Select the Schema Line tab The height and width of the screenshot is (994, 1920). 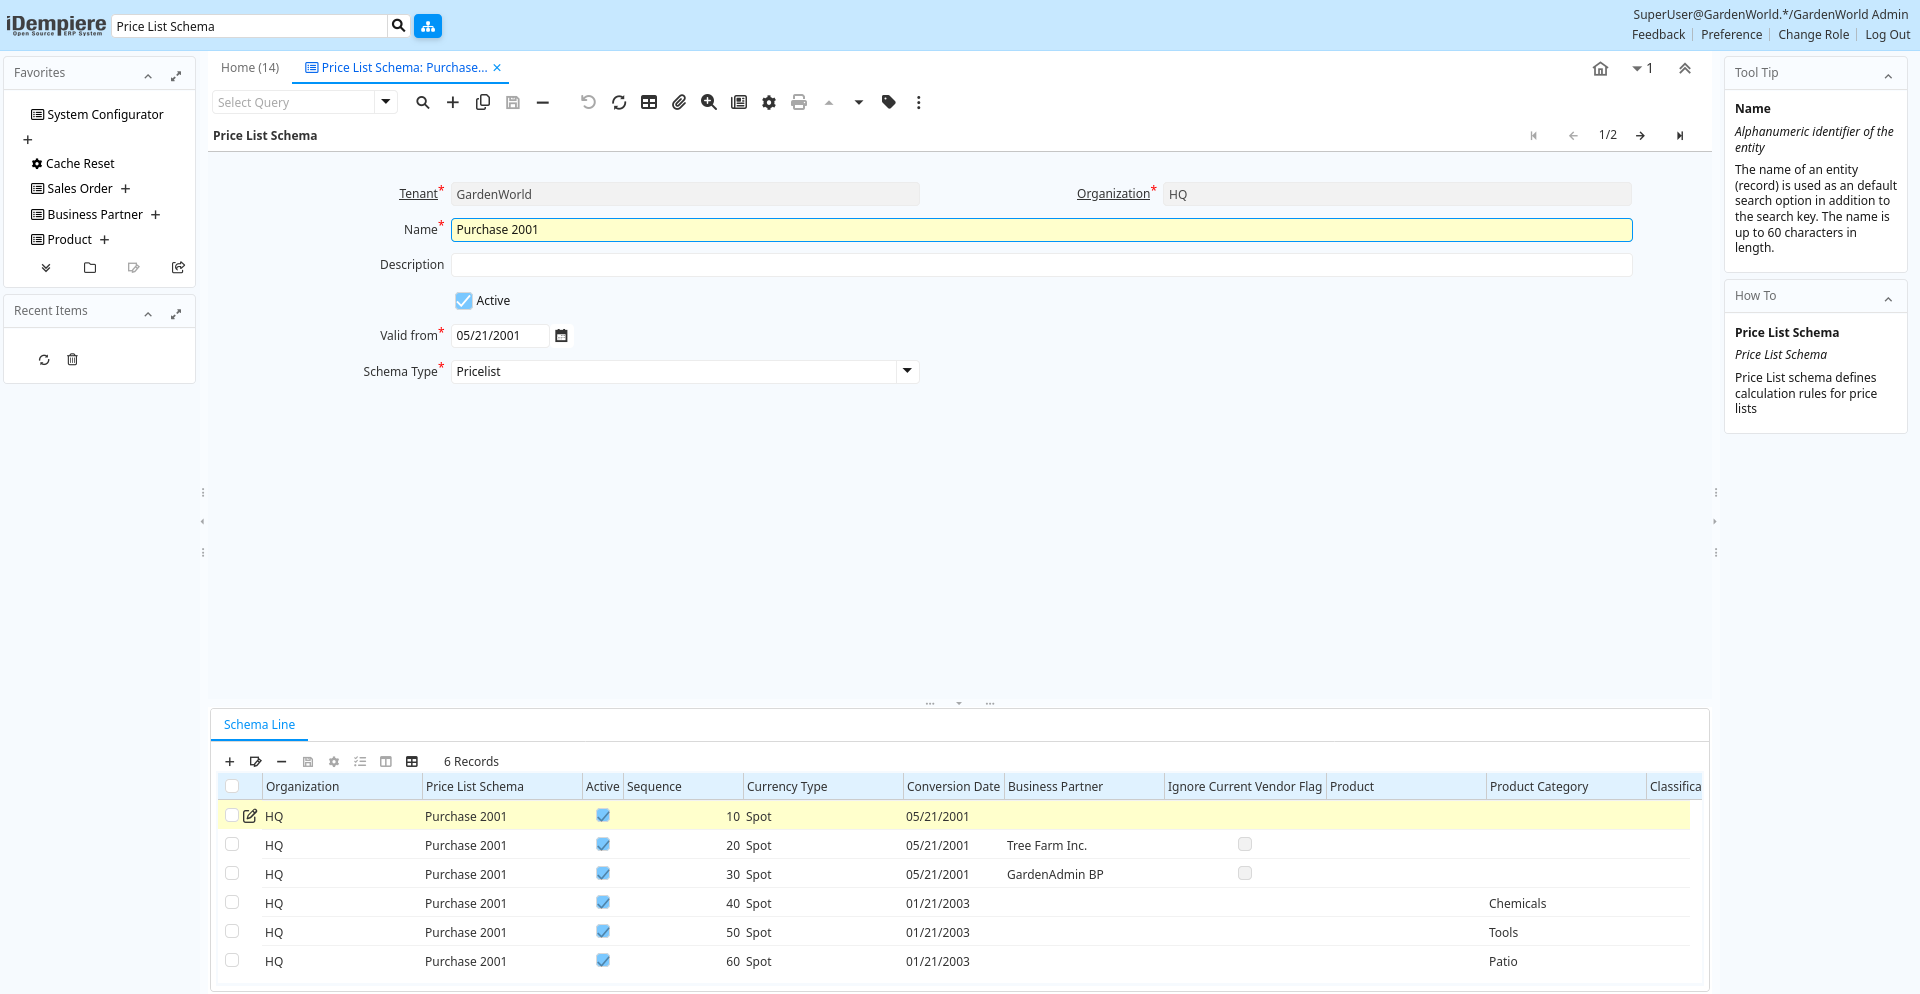coord(259,725)
